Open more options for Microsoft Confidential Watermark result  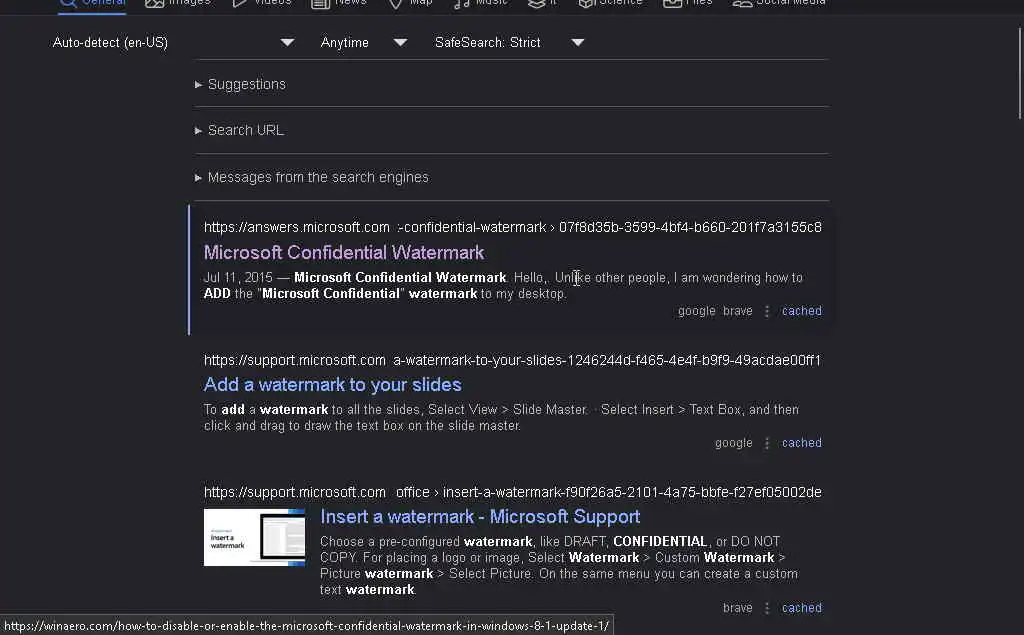(x=767, y=311)
